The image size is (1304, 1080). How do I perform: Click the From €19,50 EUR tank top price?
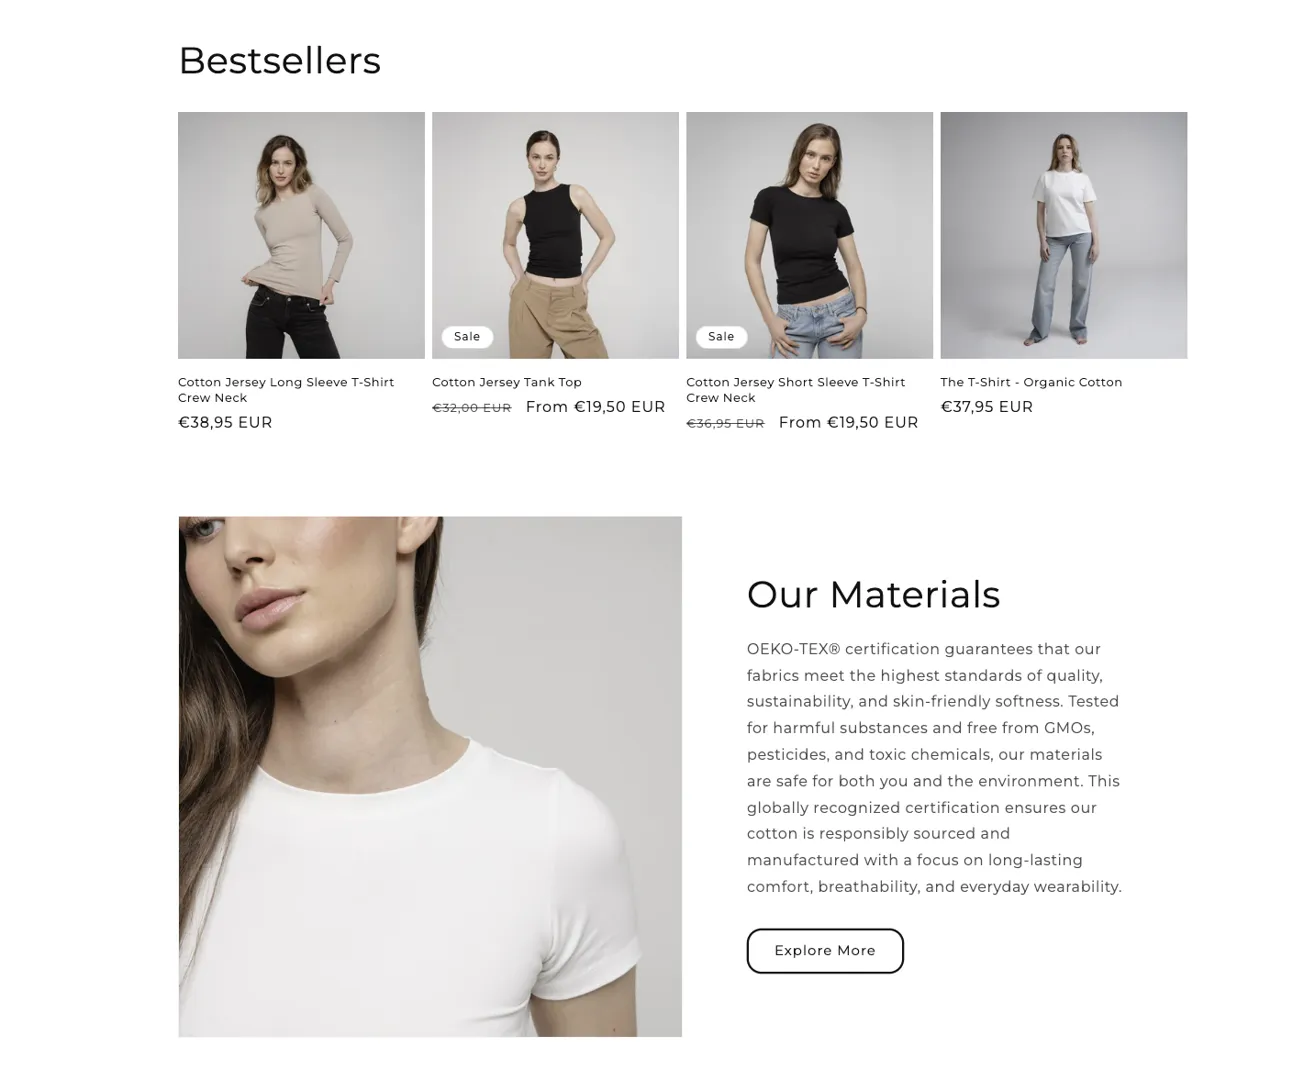[595, 407]
